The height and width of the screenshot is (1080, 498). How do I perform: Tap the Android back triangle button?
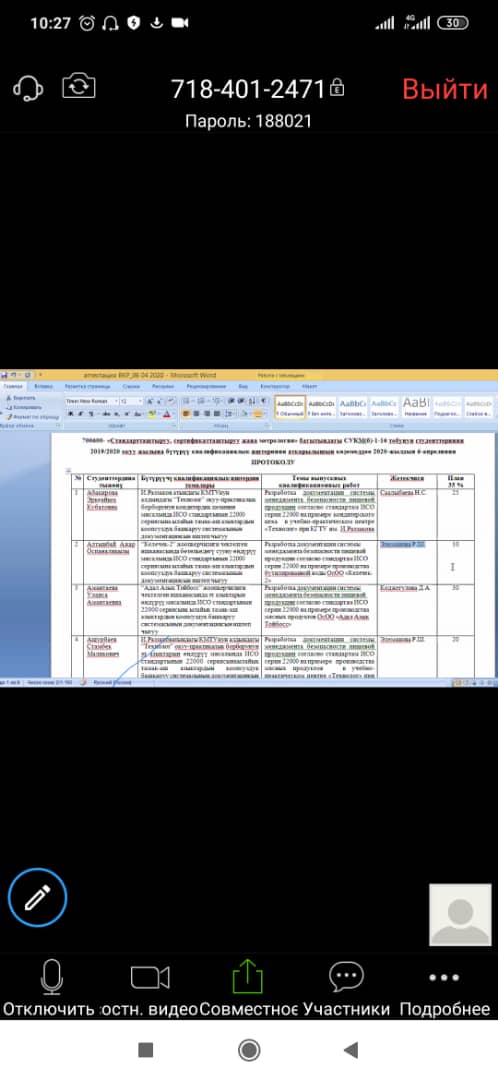coord(351,1050)
